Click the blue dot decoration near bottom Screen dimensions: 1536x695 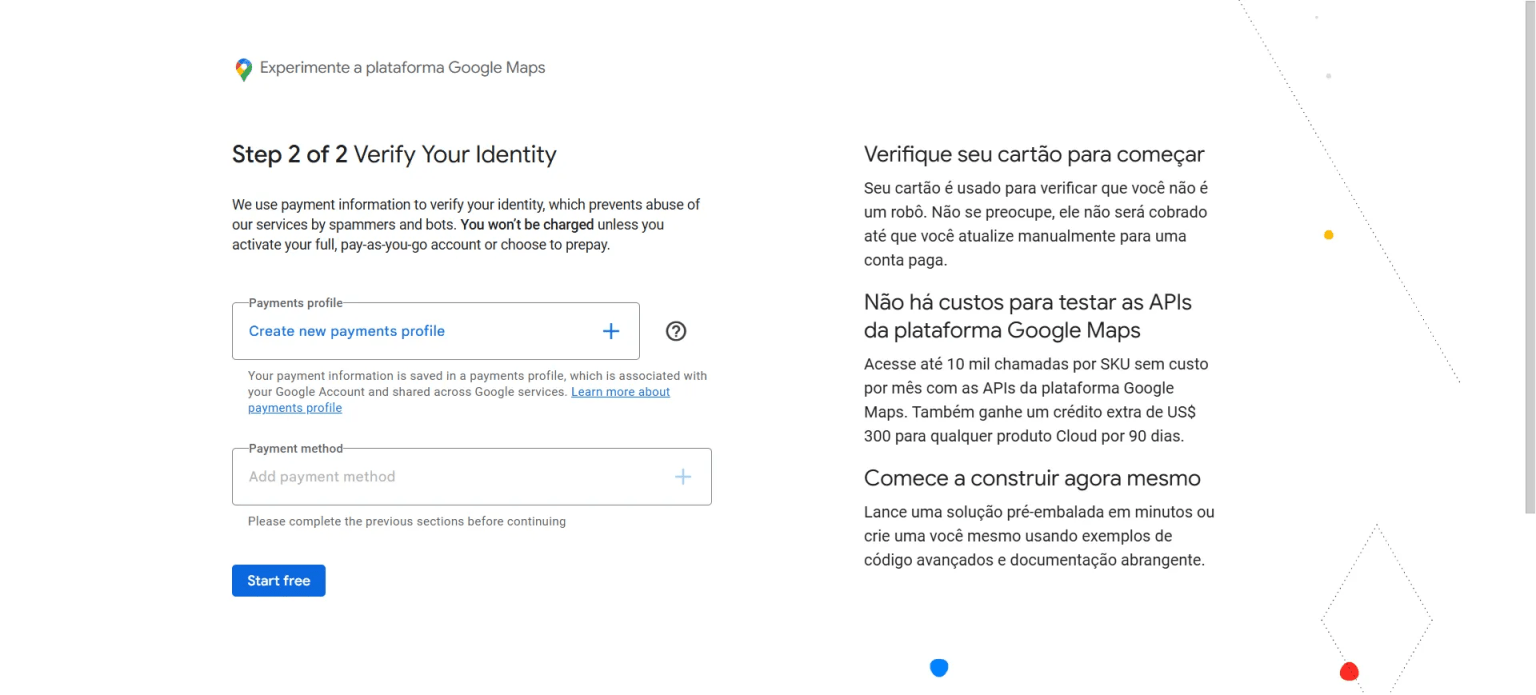939,667
